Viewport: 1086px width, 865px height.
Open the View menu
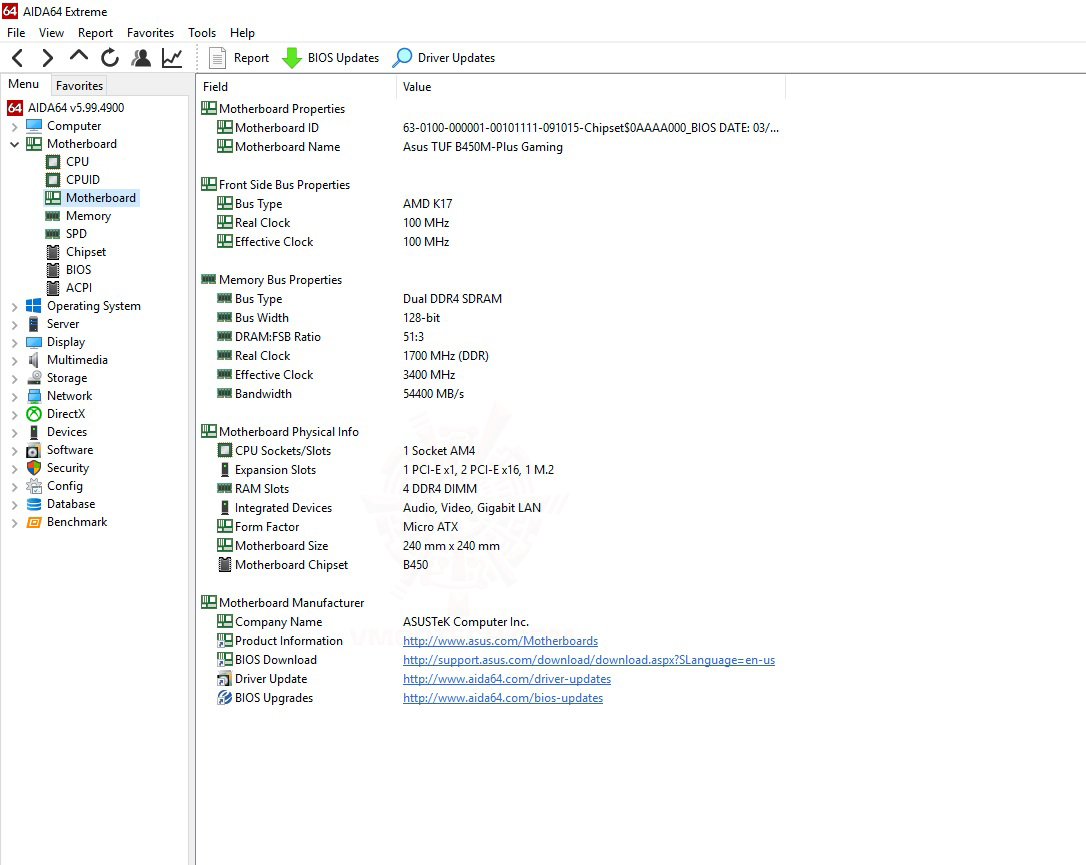tap(51, 33)
